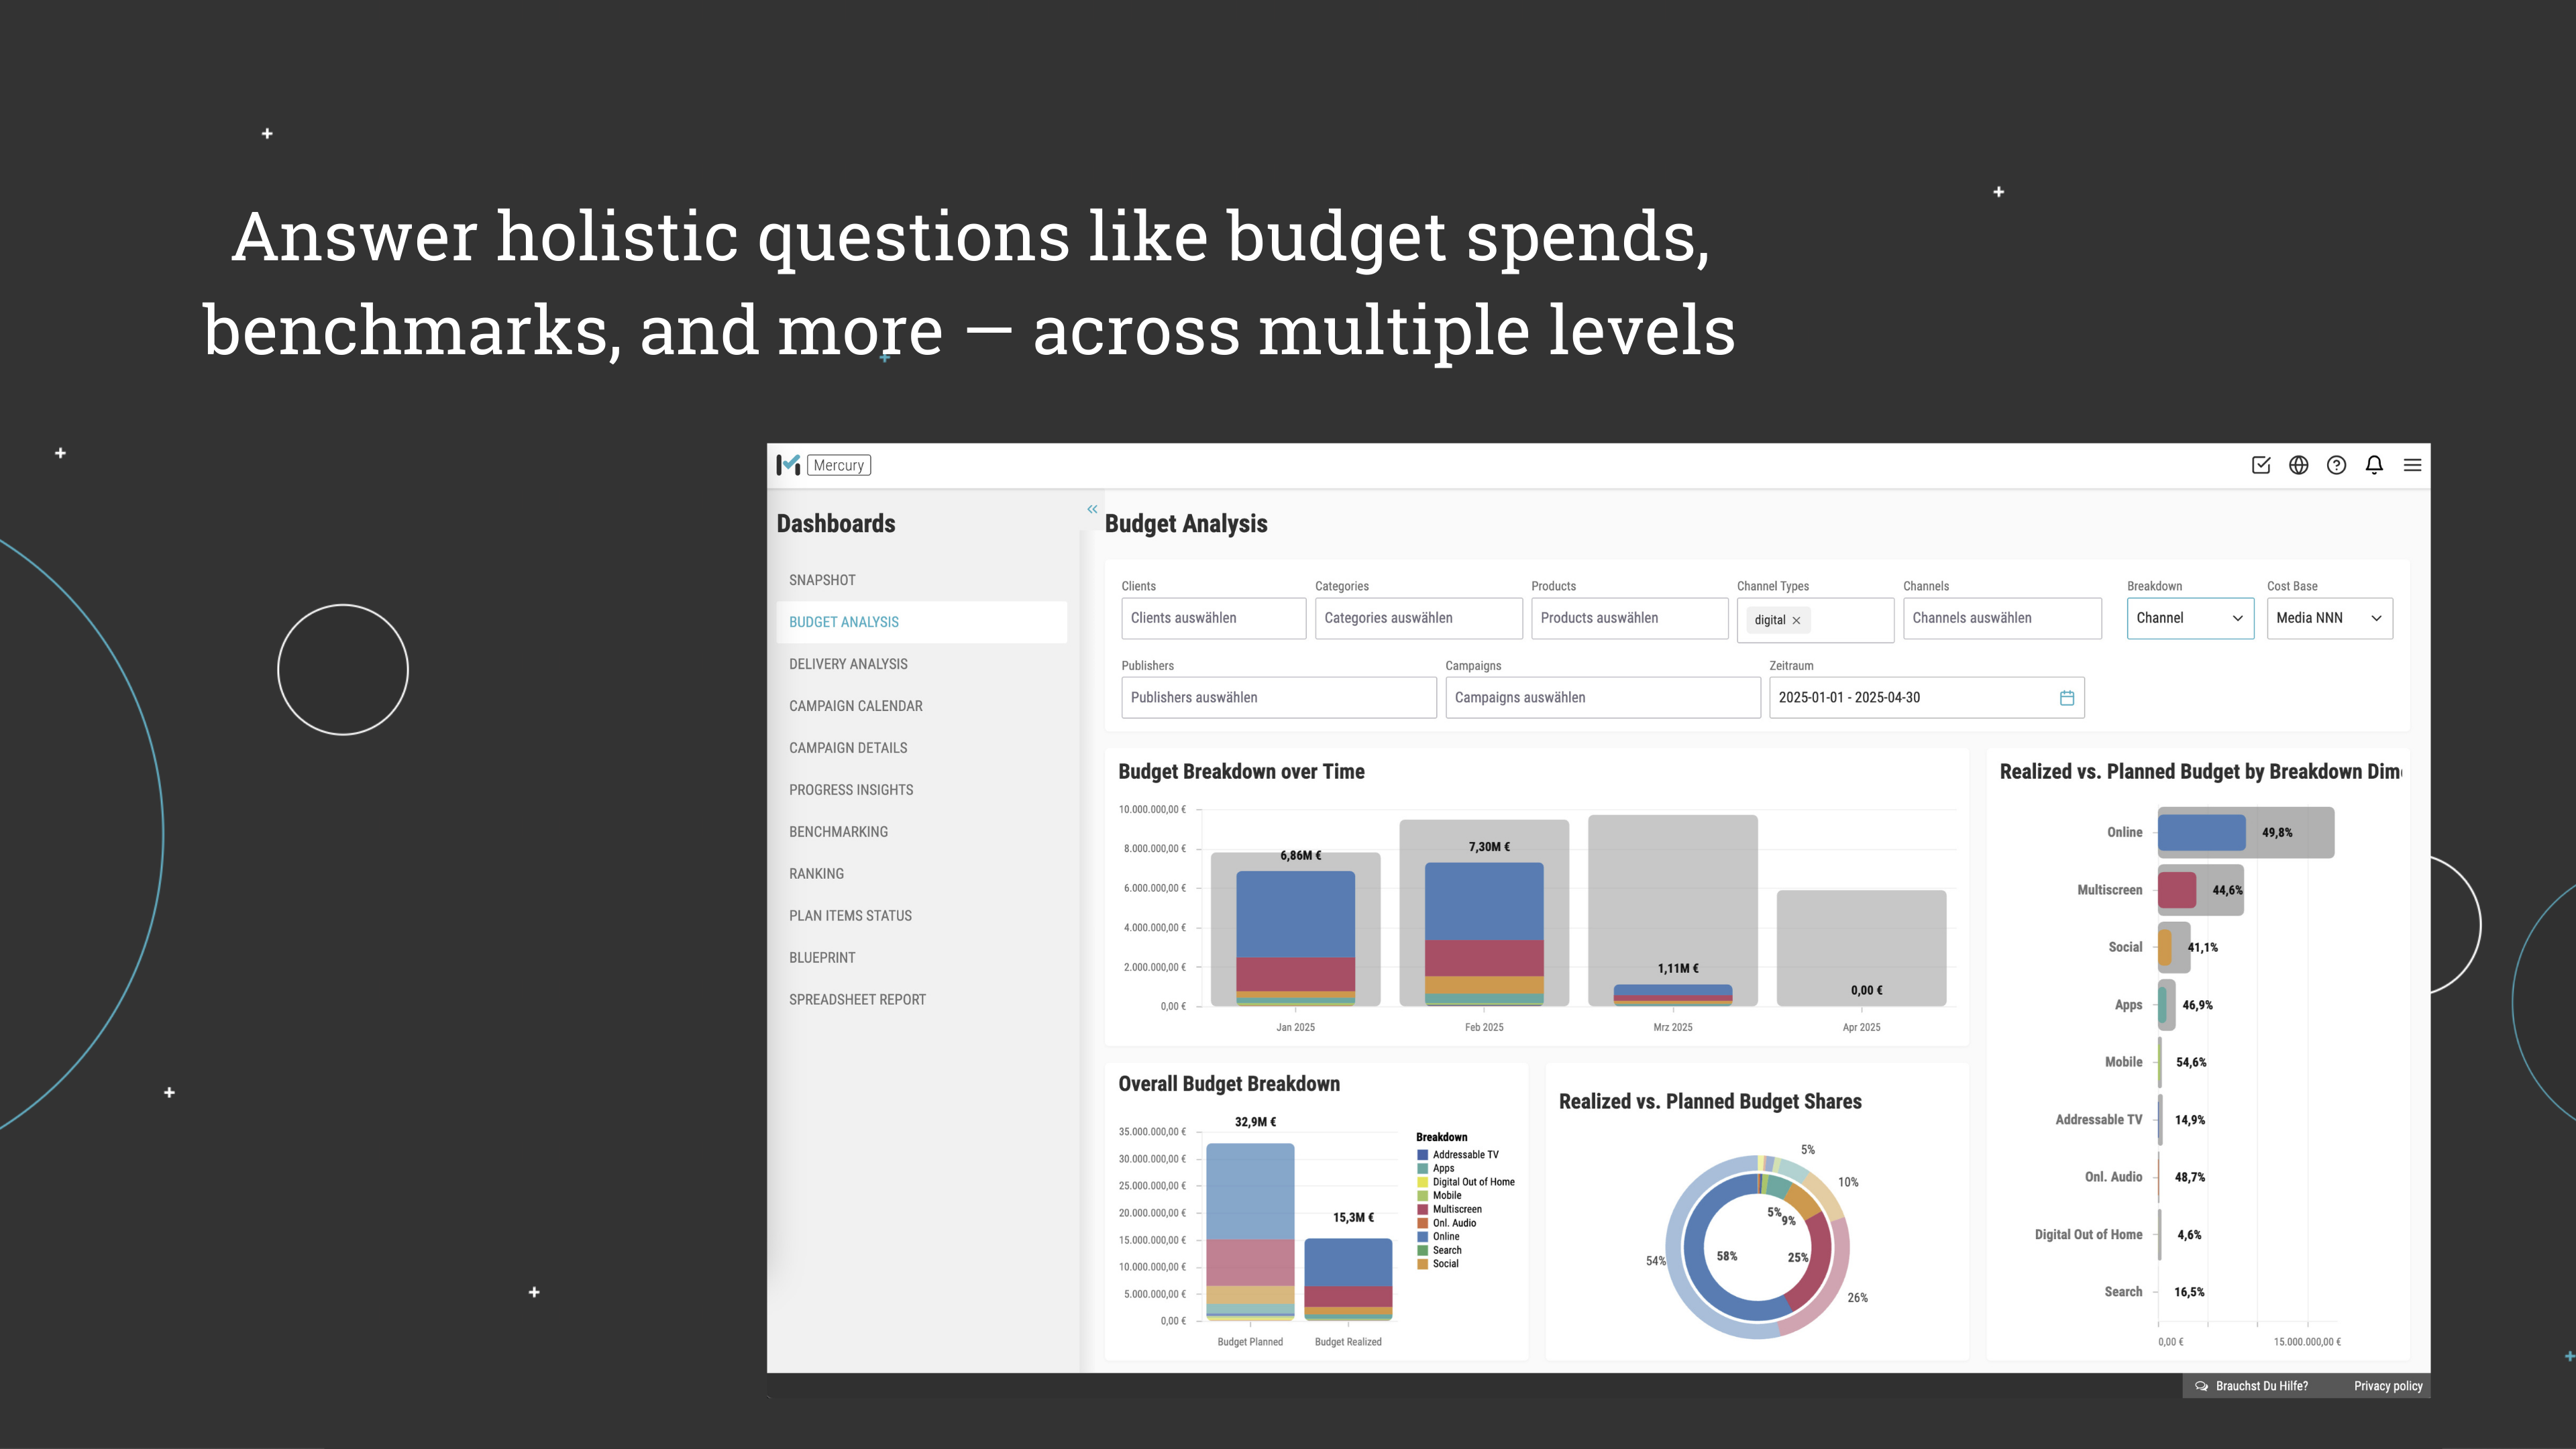Click the globe language icon
The height and width of the screenshot is (1449, 2576).
pyautogui.click(x=2298, y=465)
